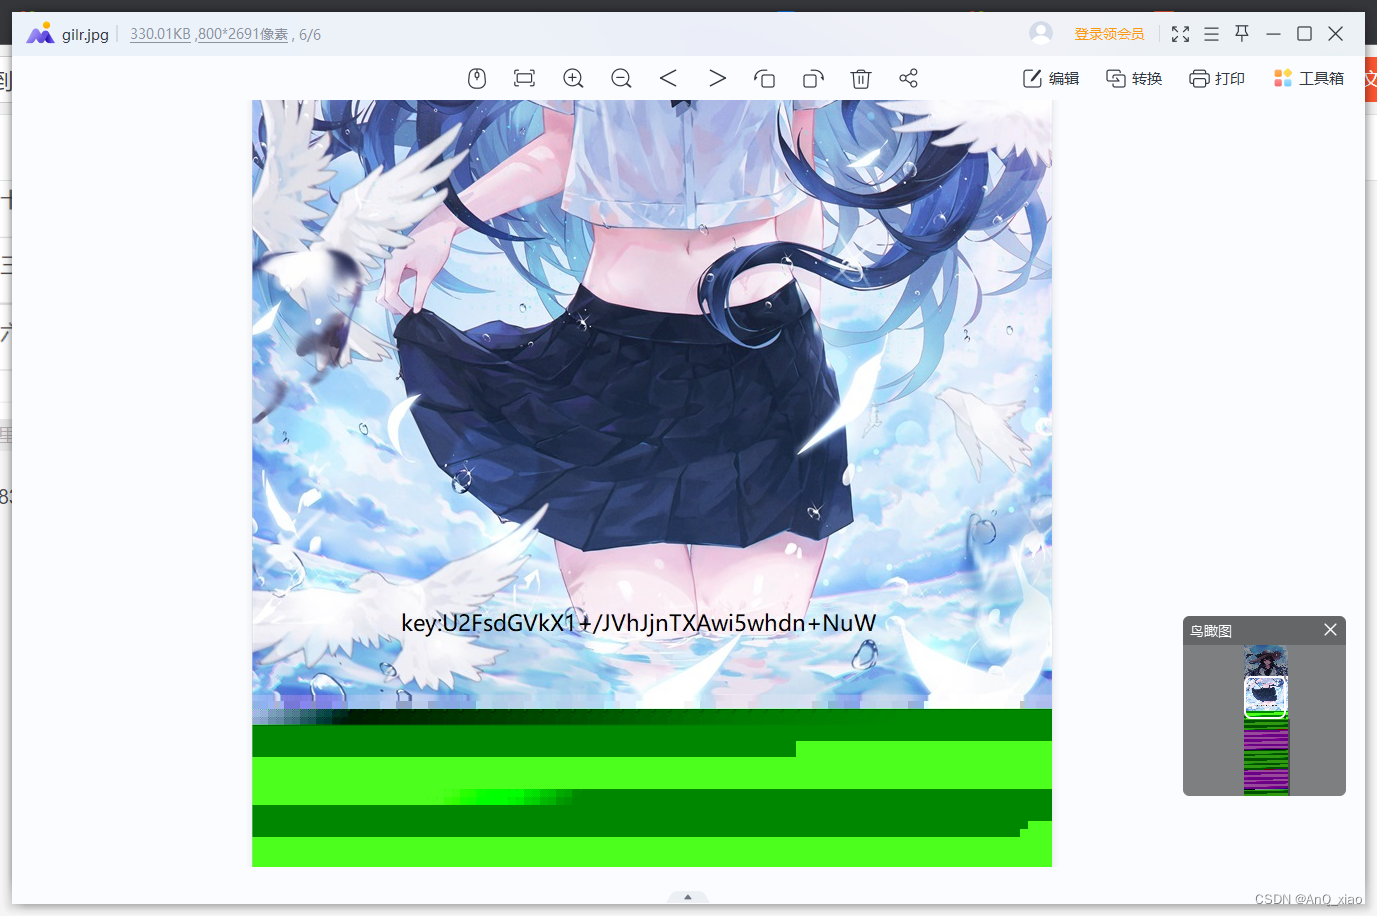Screen dimensions: 1377x916
Task: Open the 编辑 edit tool
Action: (1051, 78)
